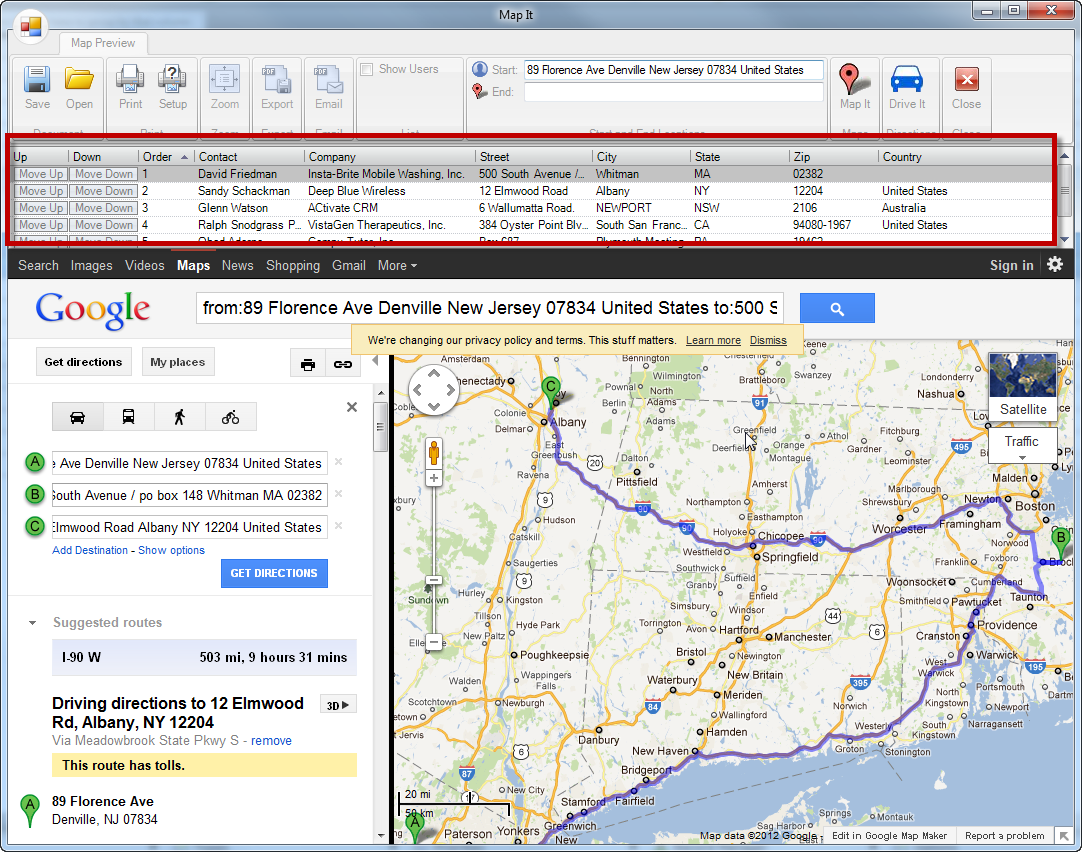Collapse the left directions panel arrow
This screenshot has height=852, width=1082.
[x=375, y=360]
